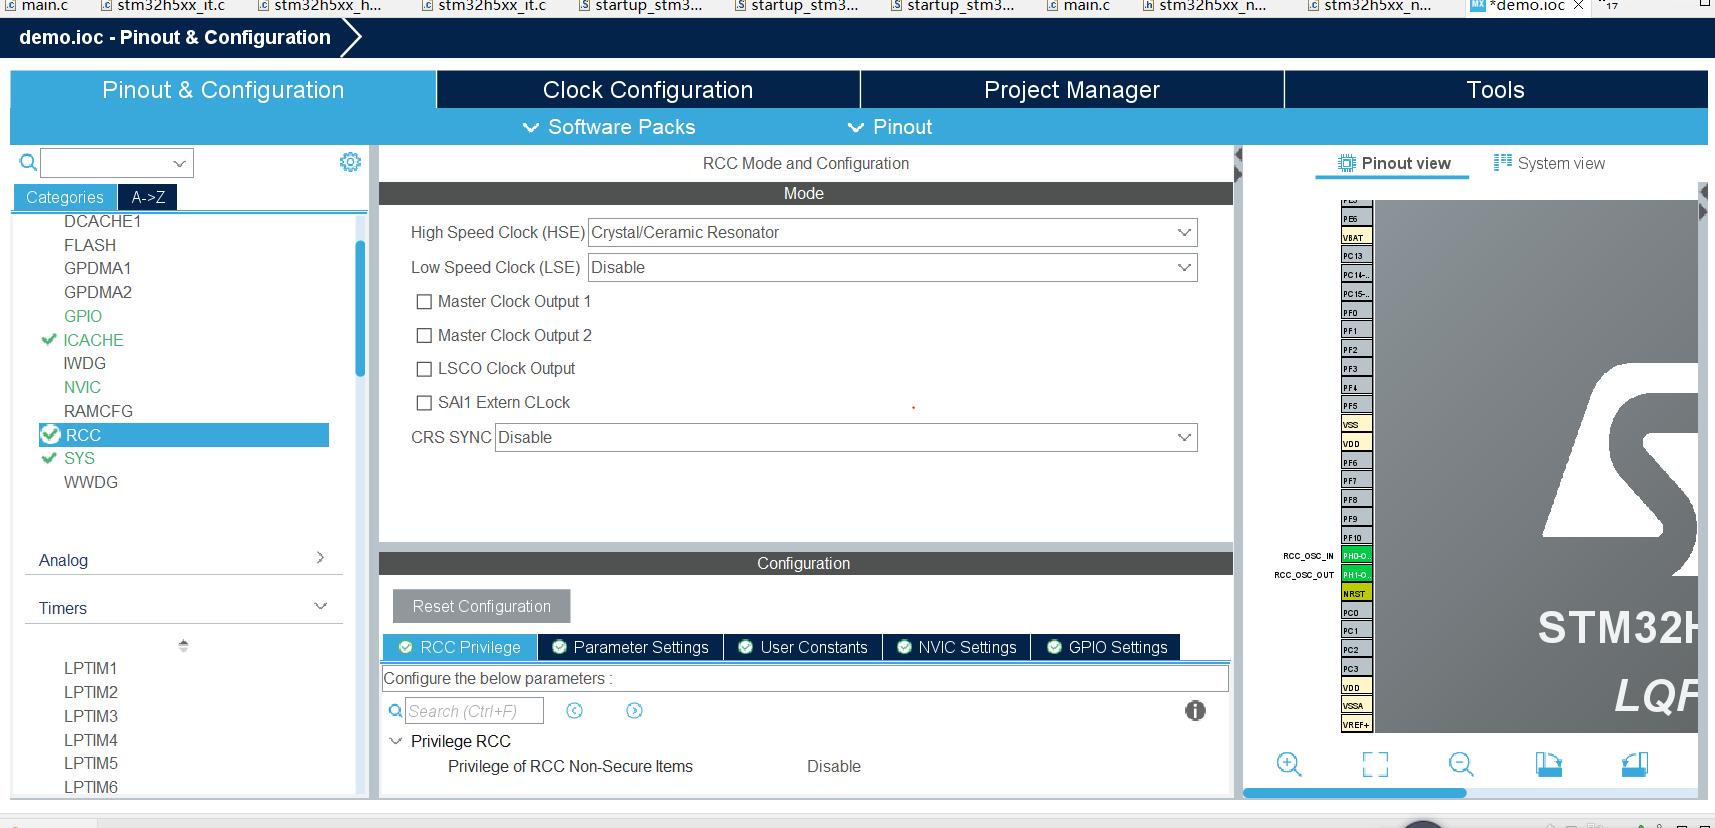Toggle SAI1 Extern CLock checkbox

coord(424,403)
